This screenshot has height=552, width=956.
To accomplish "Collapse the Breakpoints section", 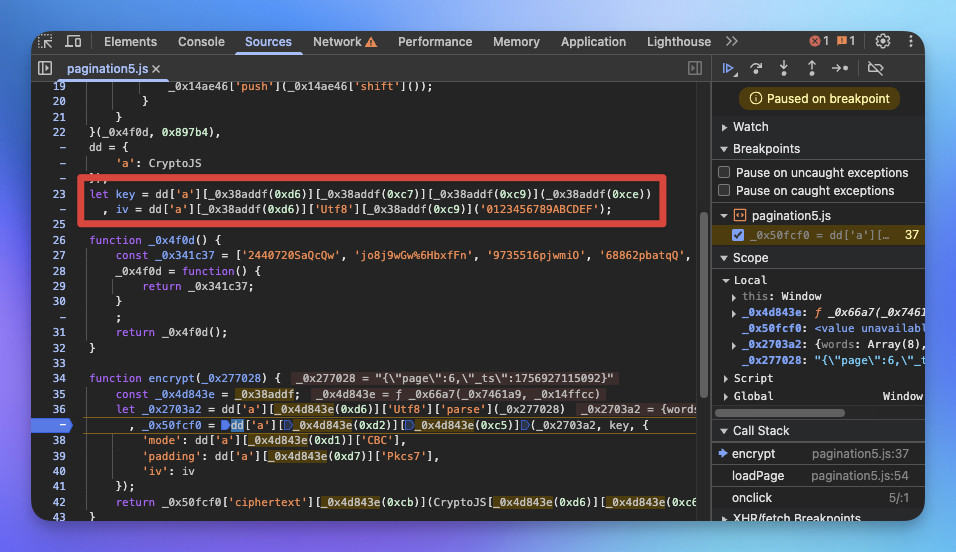I will pos(724,149).
